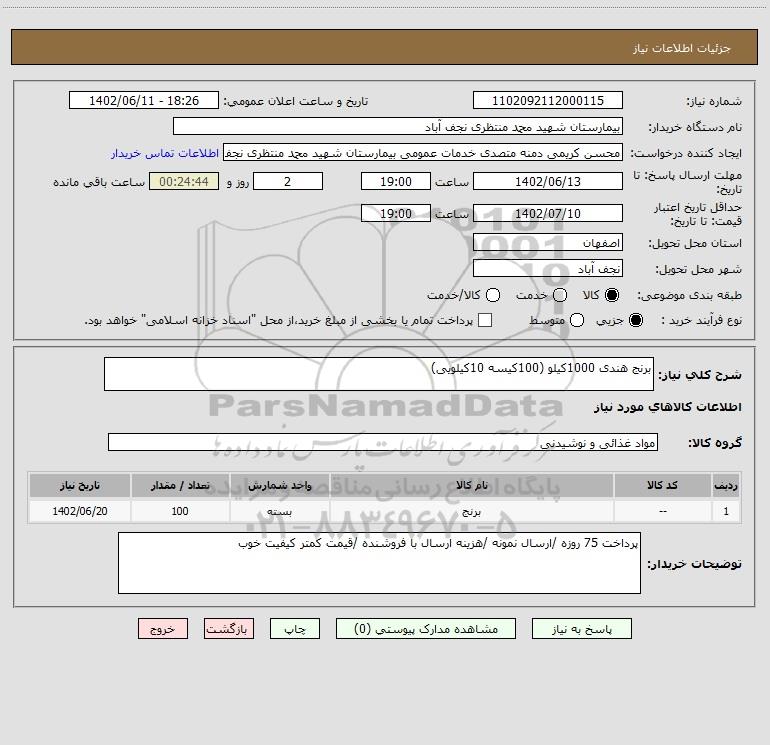
Task: Select the خدمت radio button
Action: click(560, 295)
